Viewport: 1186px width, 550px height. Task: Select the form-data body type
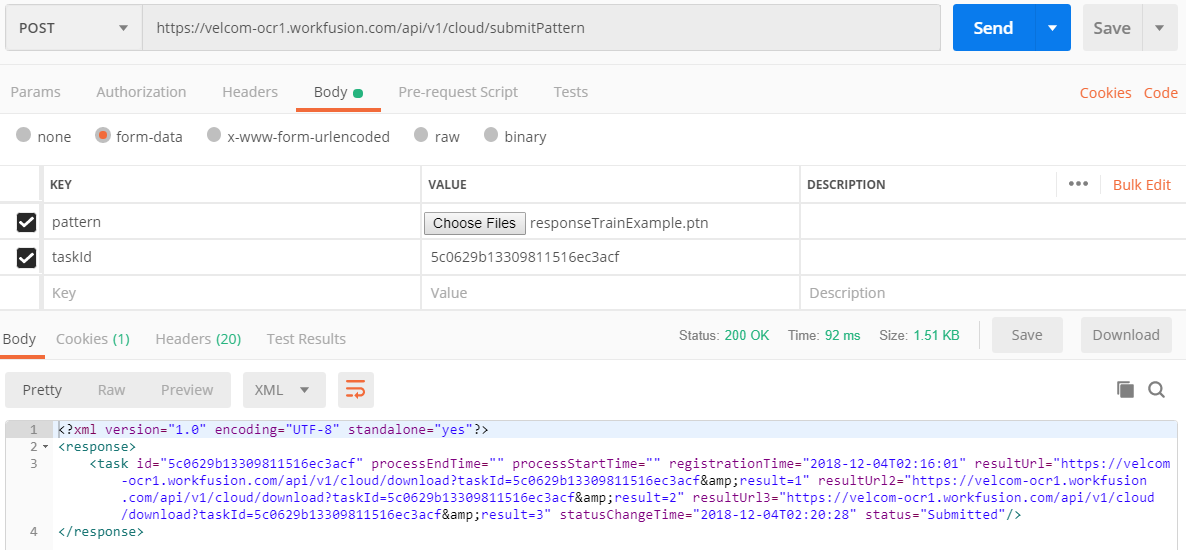pos(103,135)
